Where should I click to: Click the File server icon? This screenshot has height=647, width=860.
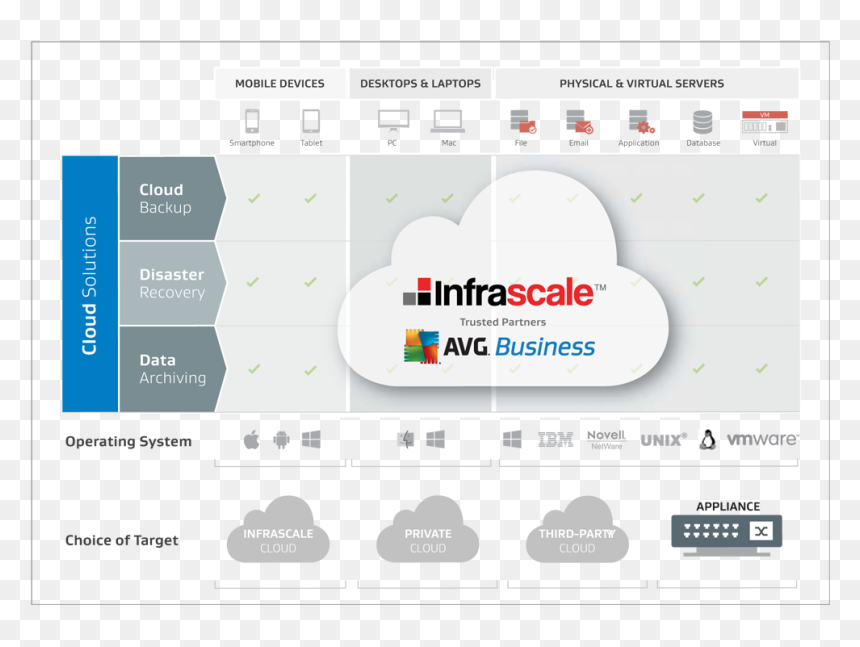(x=523, y=121)
